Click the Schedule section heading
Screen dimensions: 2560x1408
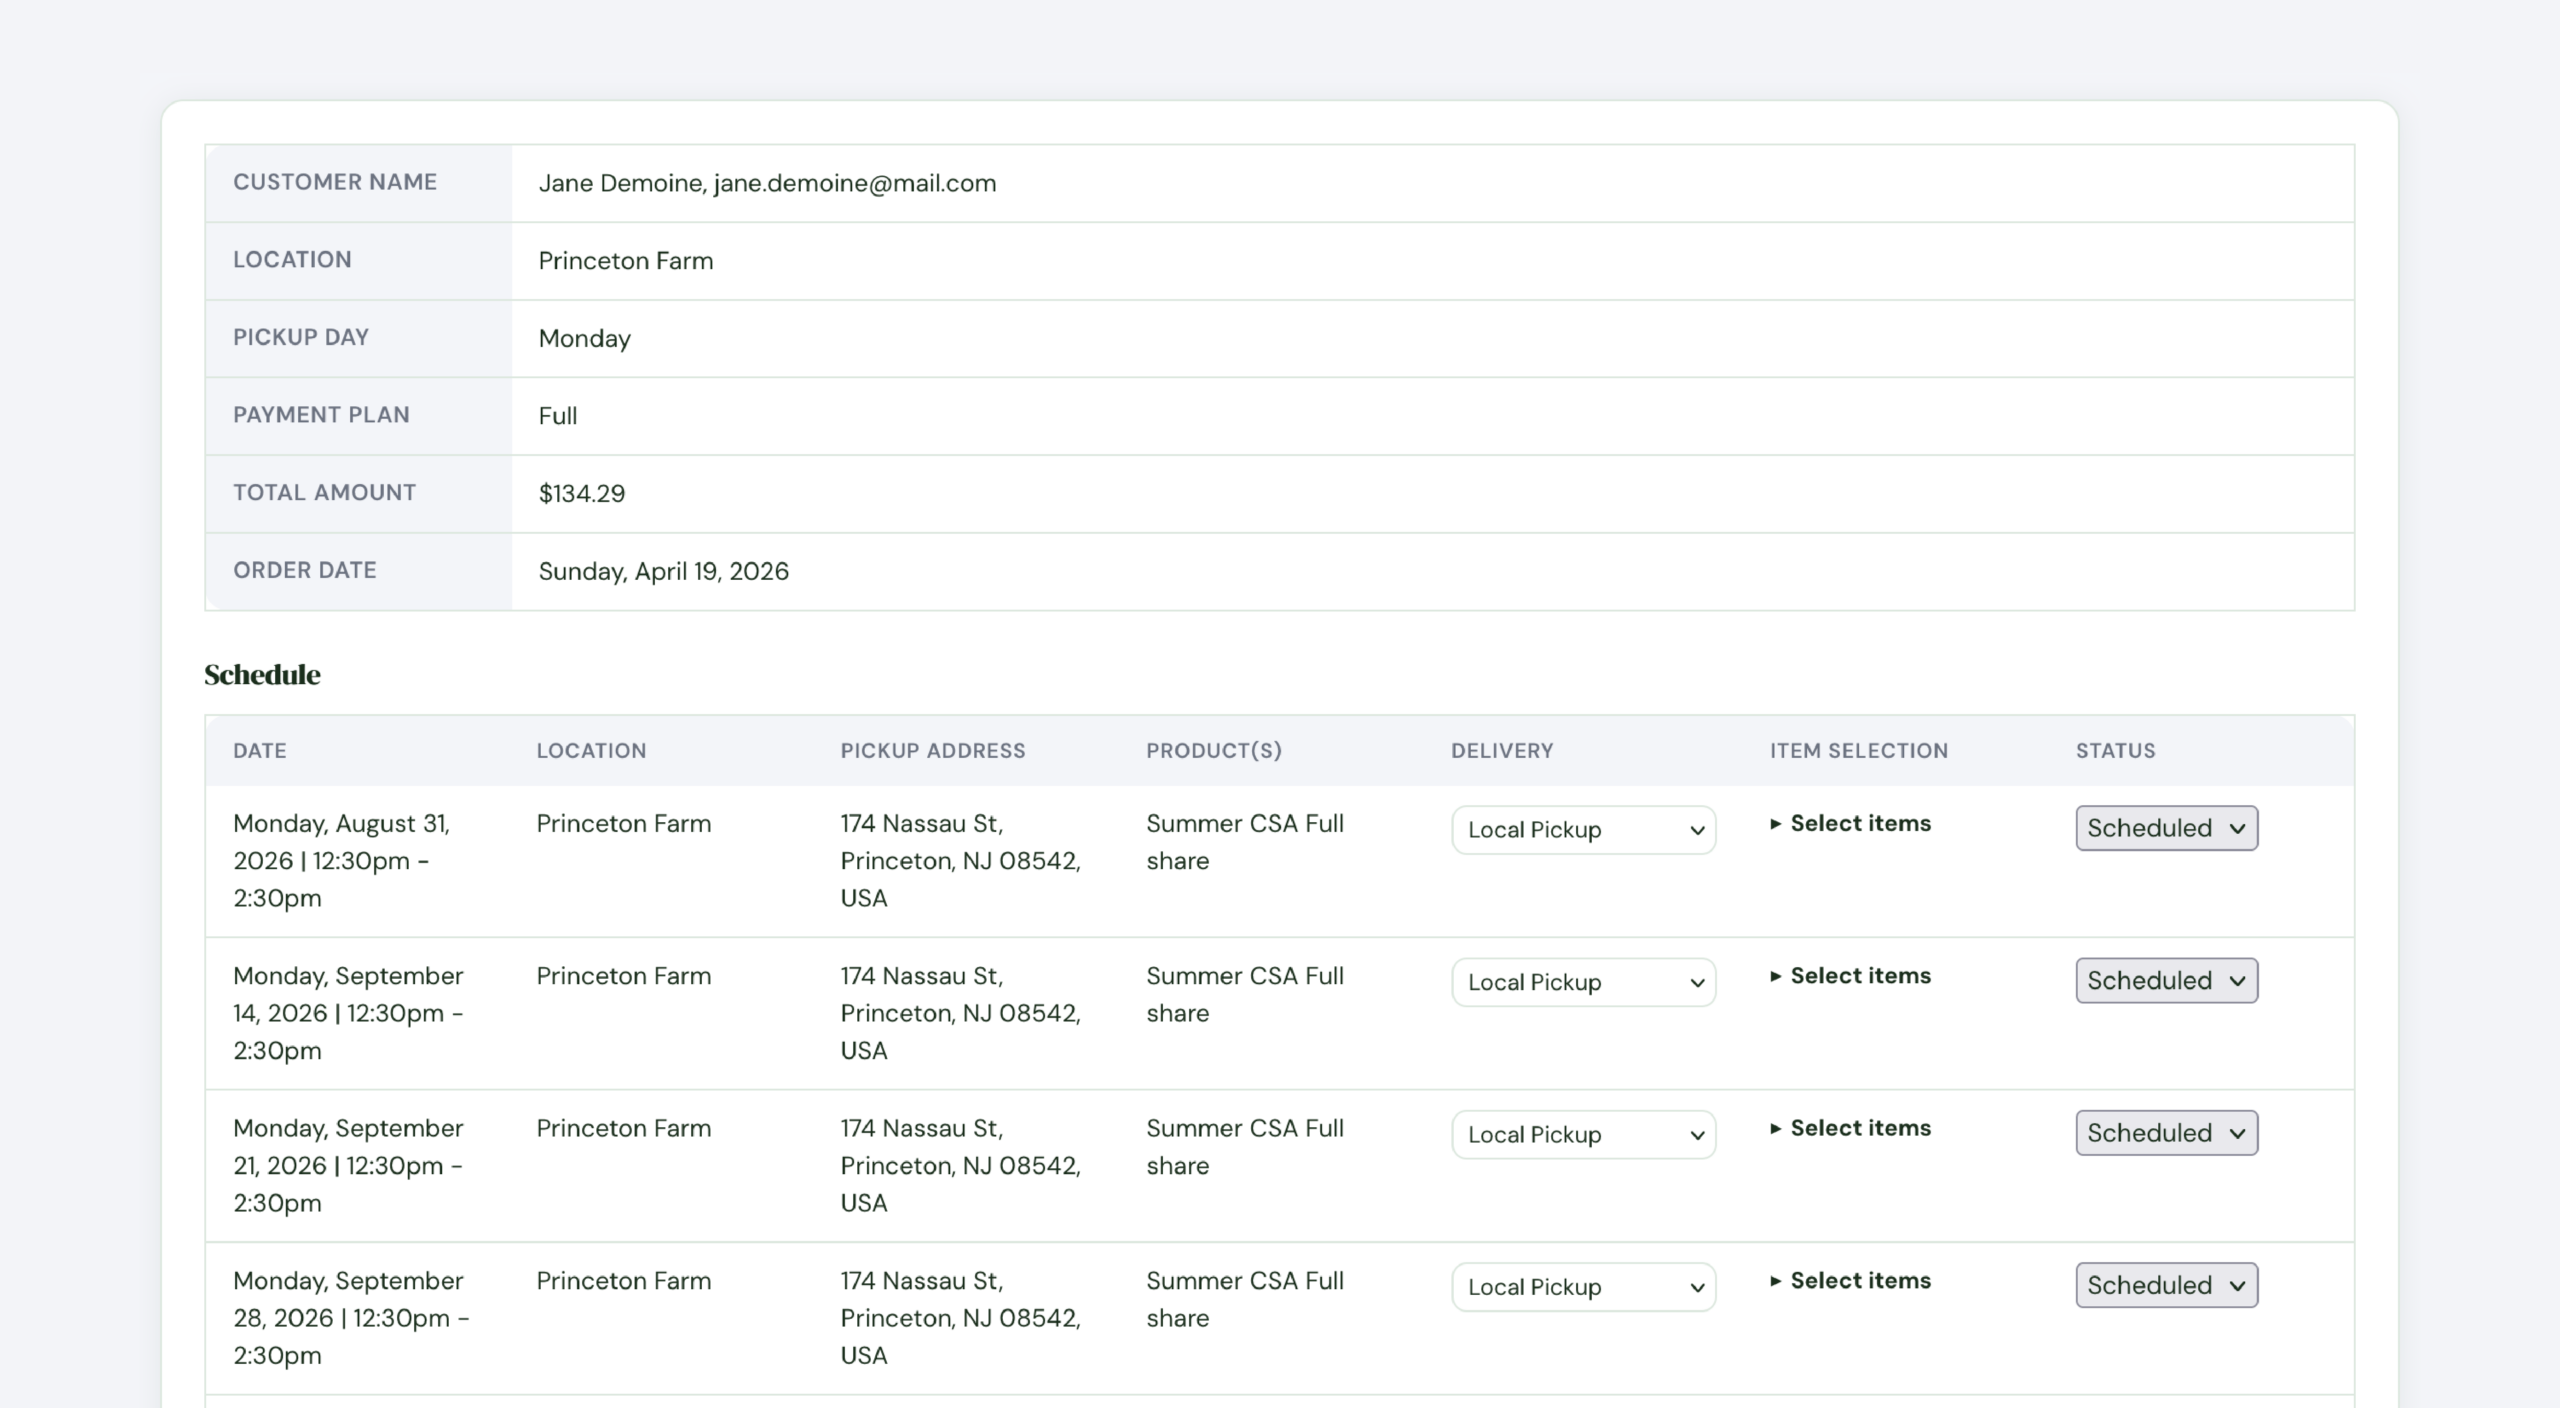click(x=262, y=674)
